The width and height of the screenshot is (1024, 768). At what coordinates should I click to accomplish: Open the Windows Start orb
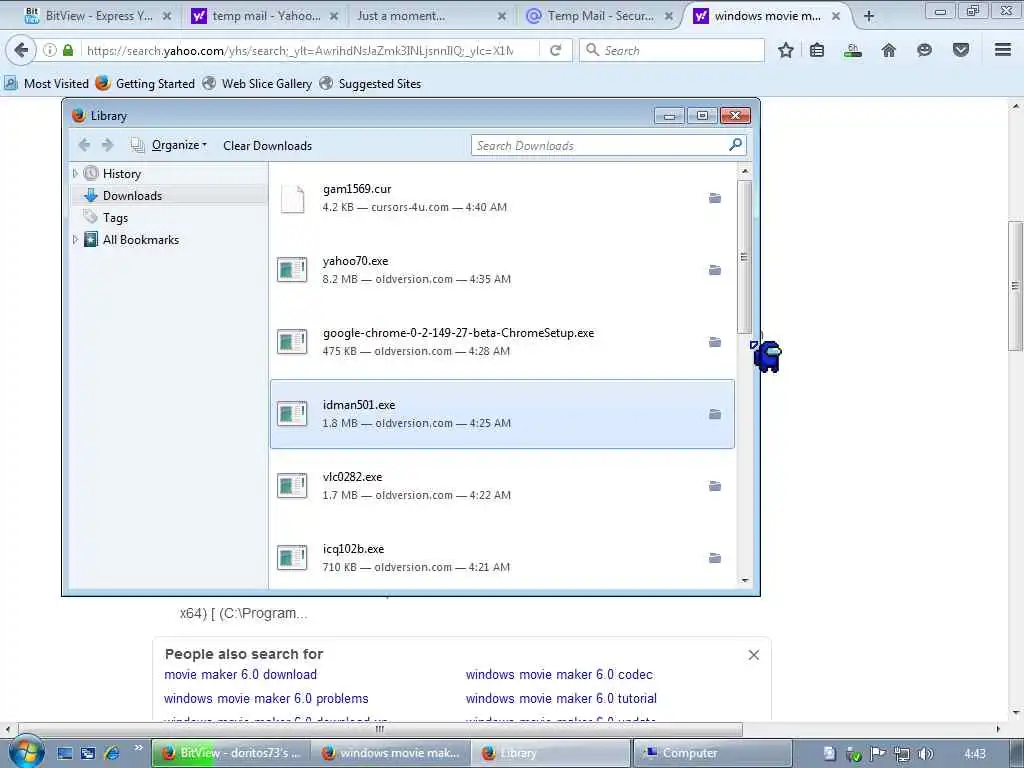[x=26, y=752]
